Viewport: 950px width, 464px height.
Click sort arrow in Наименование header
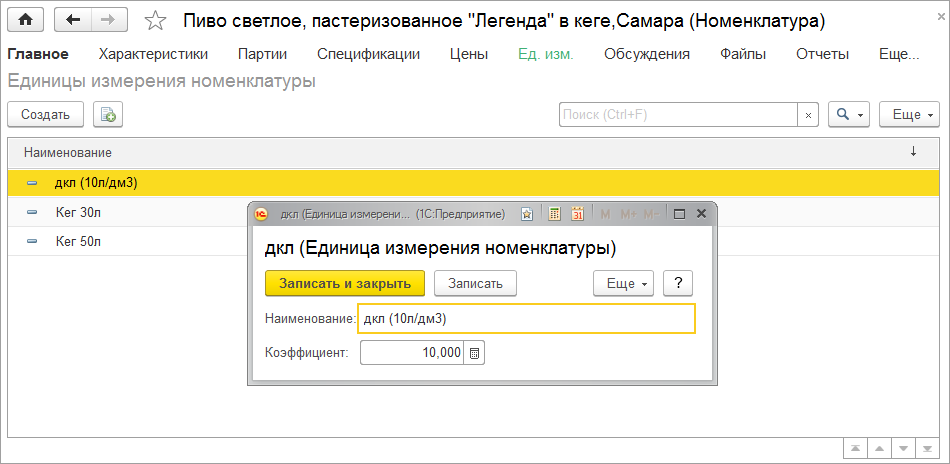(x=914, y=153)
